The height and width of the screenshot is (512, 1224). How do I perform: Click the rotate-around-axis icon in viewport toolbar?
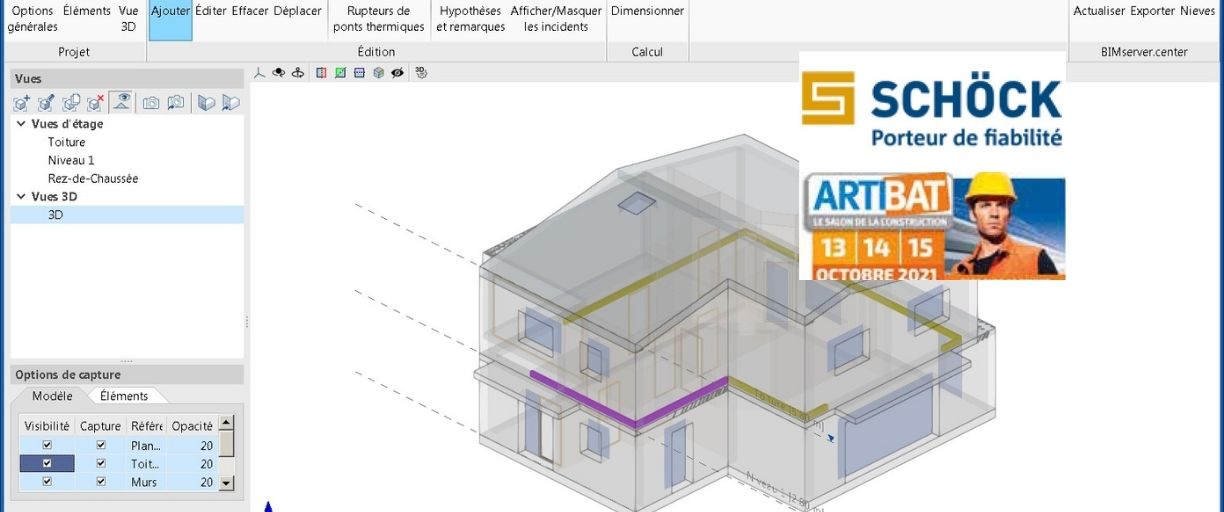[x=298, y=73]
